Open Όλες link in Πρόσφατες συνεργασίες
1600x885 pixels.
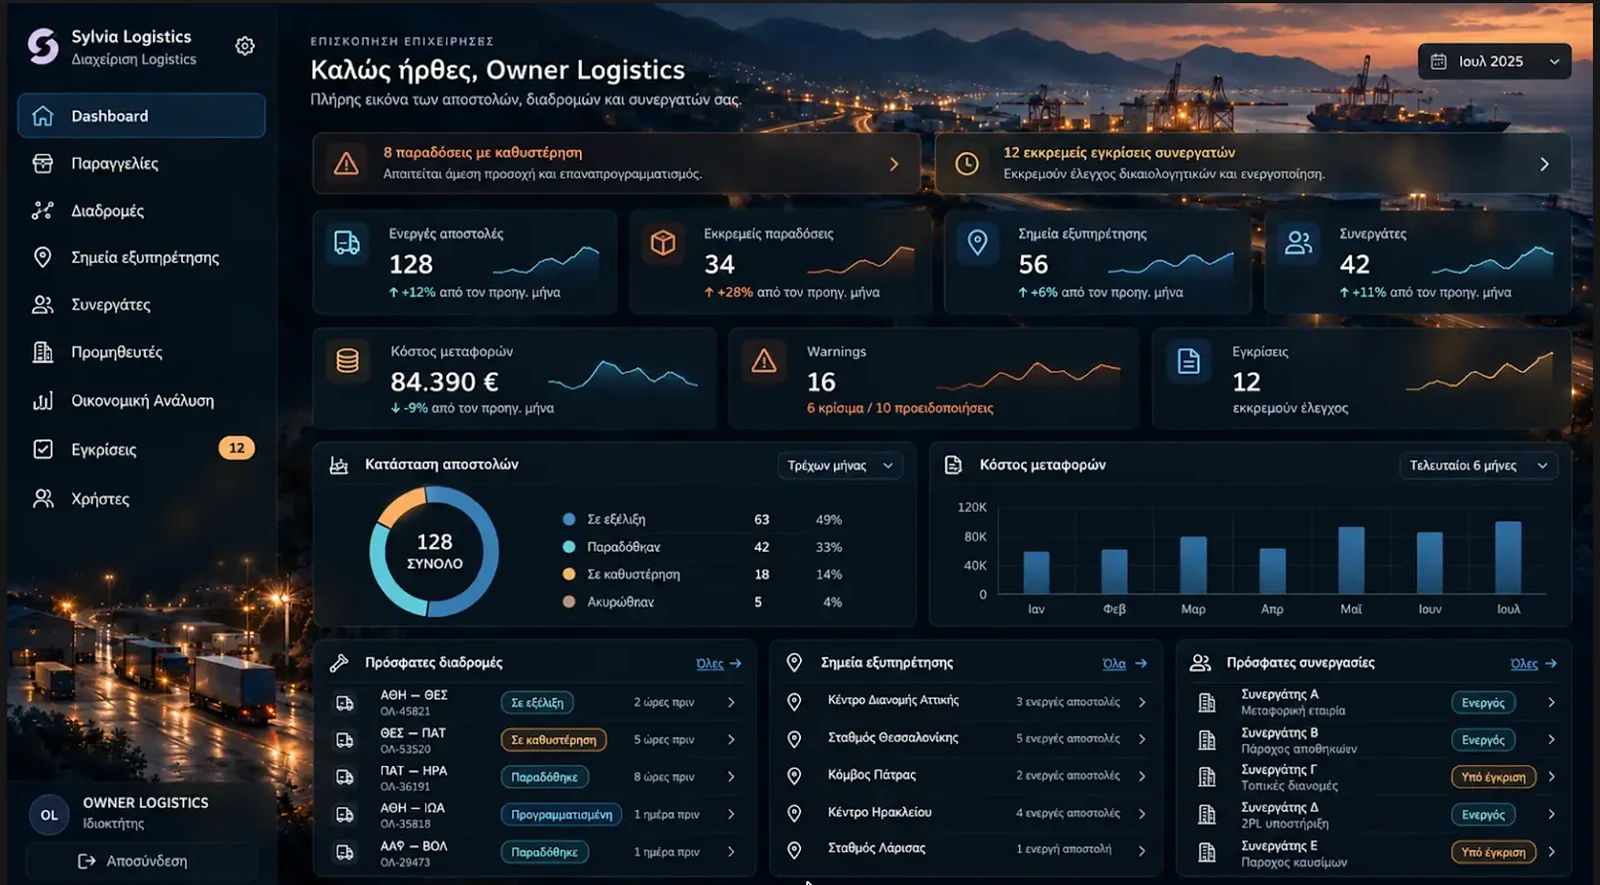pos(1533,664)
